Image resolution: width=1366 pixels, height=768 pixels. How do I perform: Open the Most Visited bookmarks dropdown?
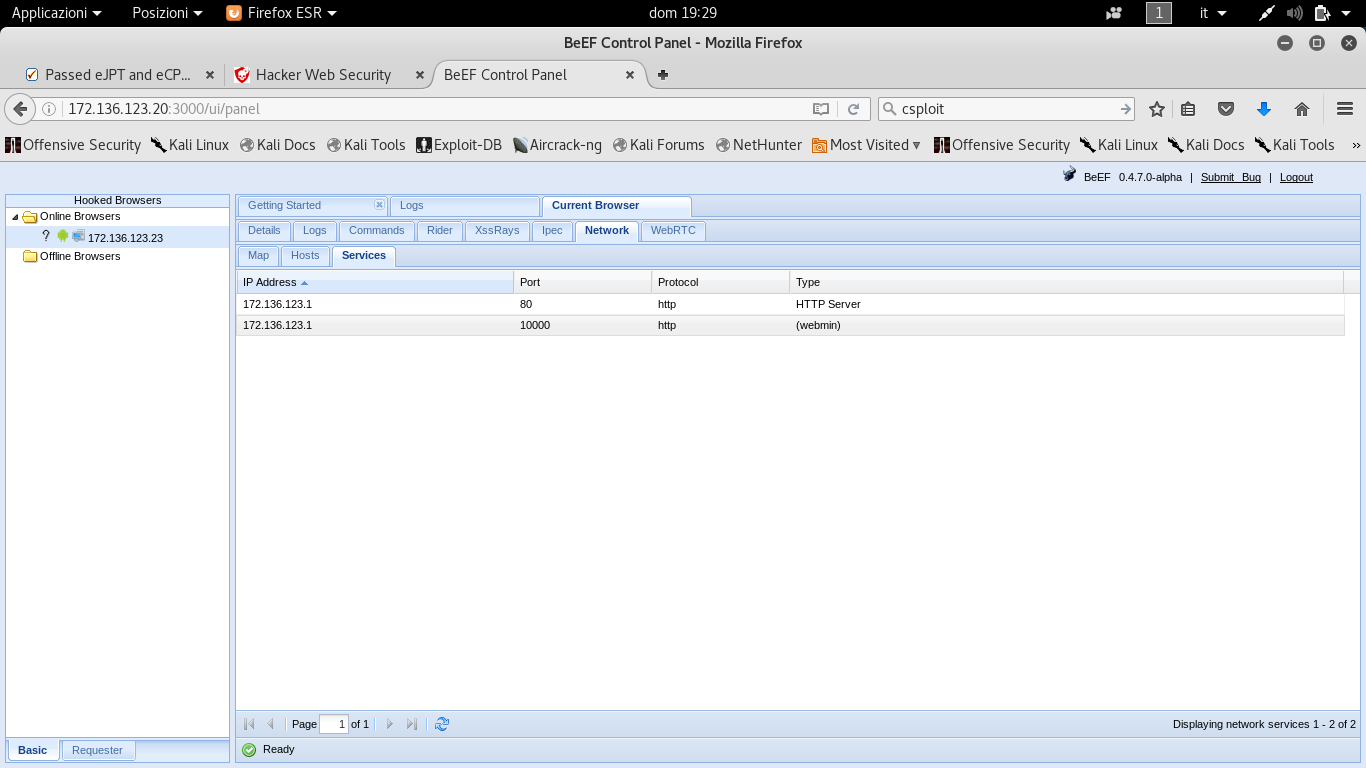point(866,145)
